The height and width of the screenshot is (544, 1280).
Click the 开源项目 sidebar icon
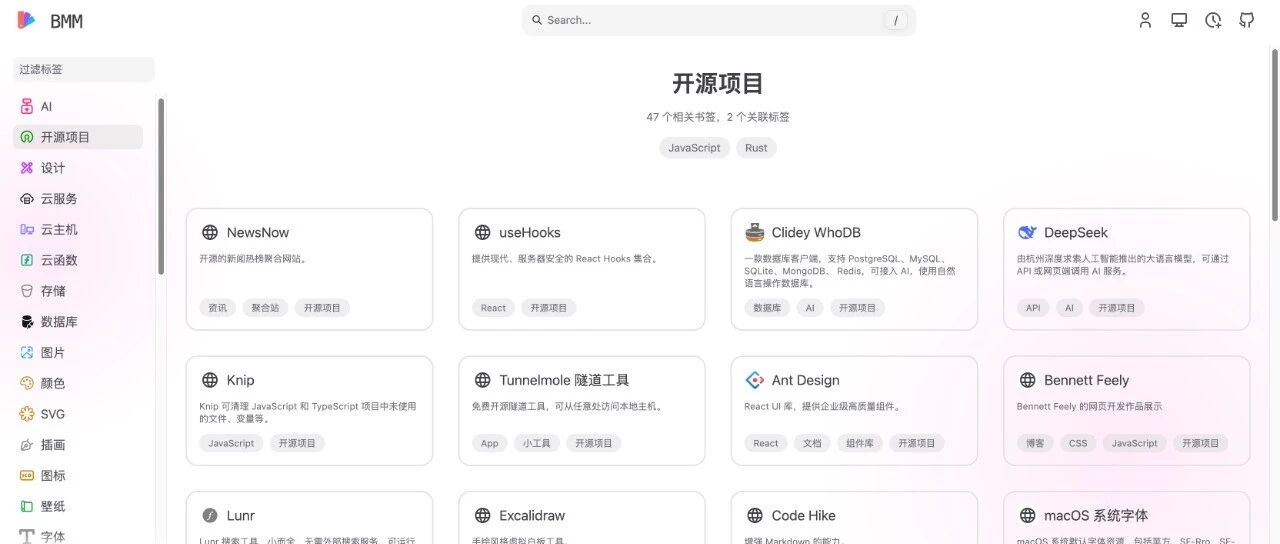click(x=27, y=137)
